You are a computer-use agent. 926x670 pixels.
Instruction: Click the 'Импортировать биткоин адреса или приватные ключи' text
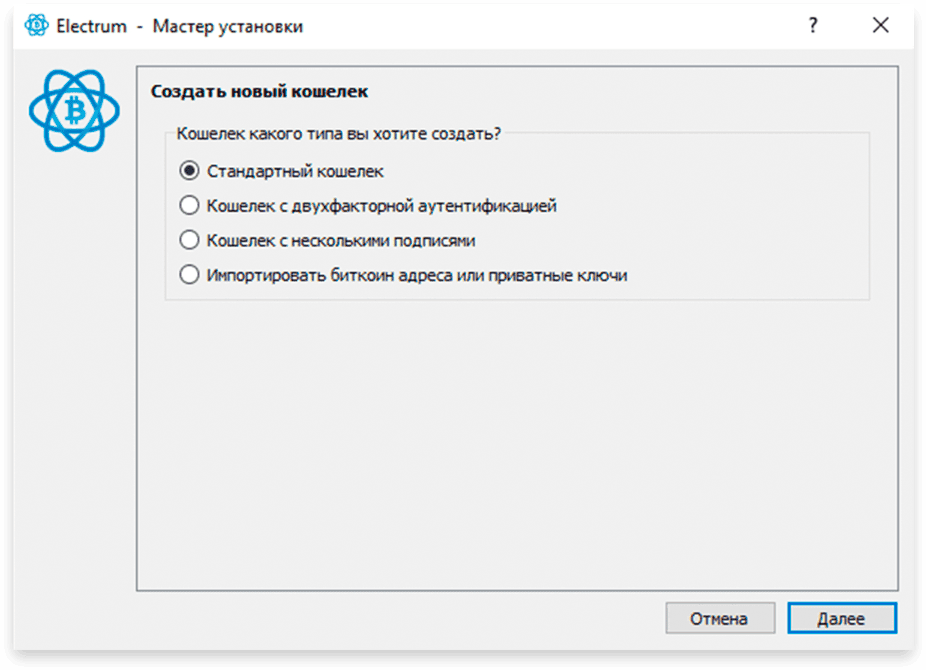[x=416, y=275]
